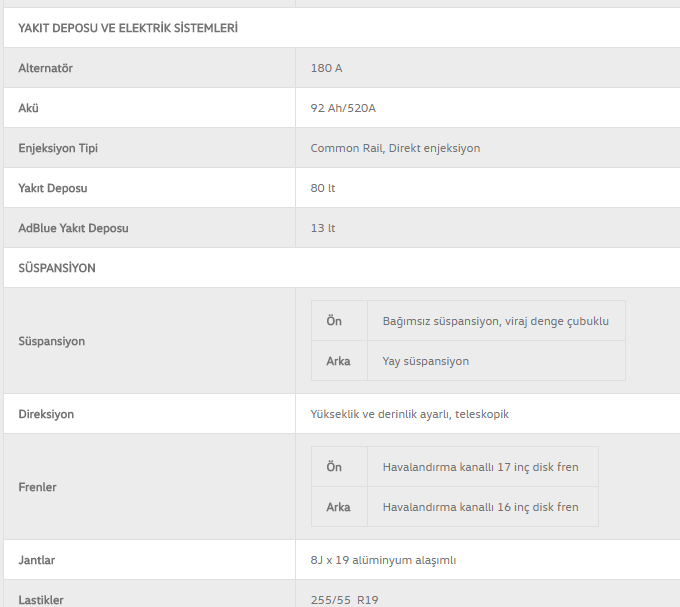The height and width of the screenshot is (607, 680).
Task: Select the Enjeksiyon Tipi label
Action: coord(58,148)
